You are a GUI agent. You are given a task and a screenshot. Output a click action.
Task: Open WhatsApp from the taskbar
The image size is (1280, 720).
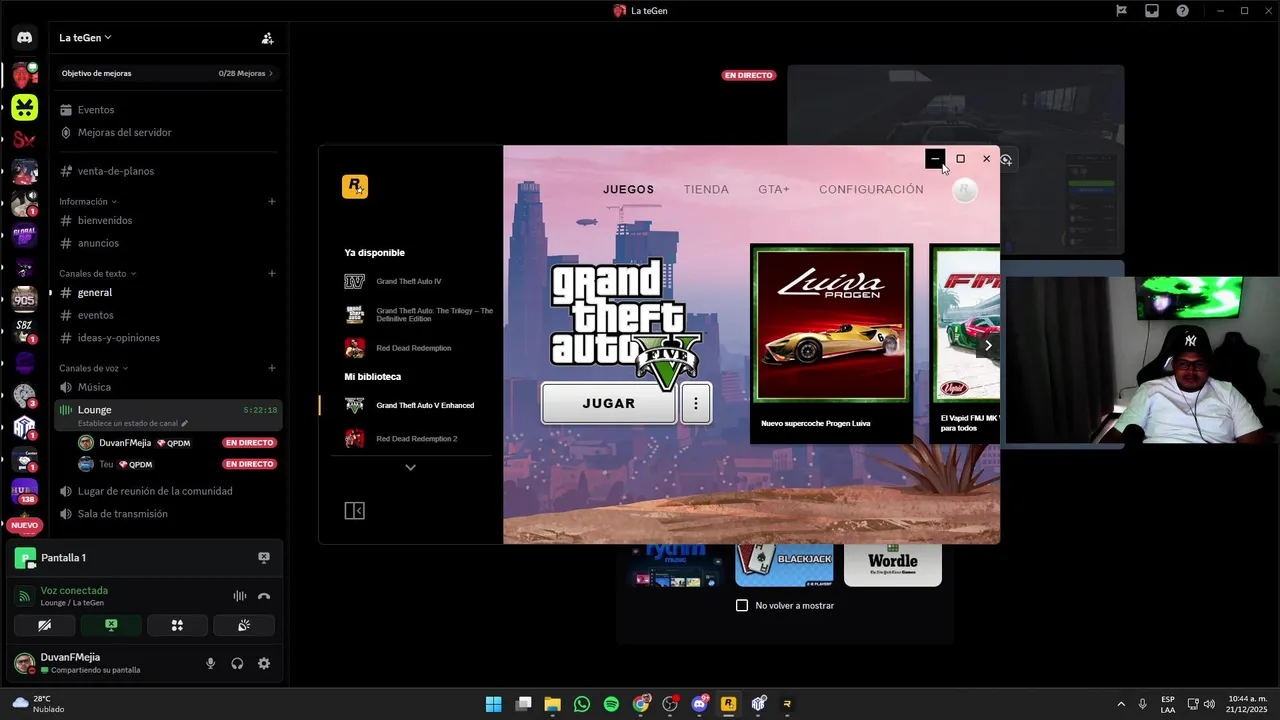coord(582,704)
